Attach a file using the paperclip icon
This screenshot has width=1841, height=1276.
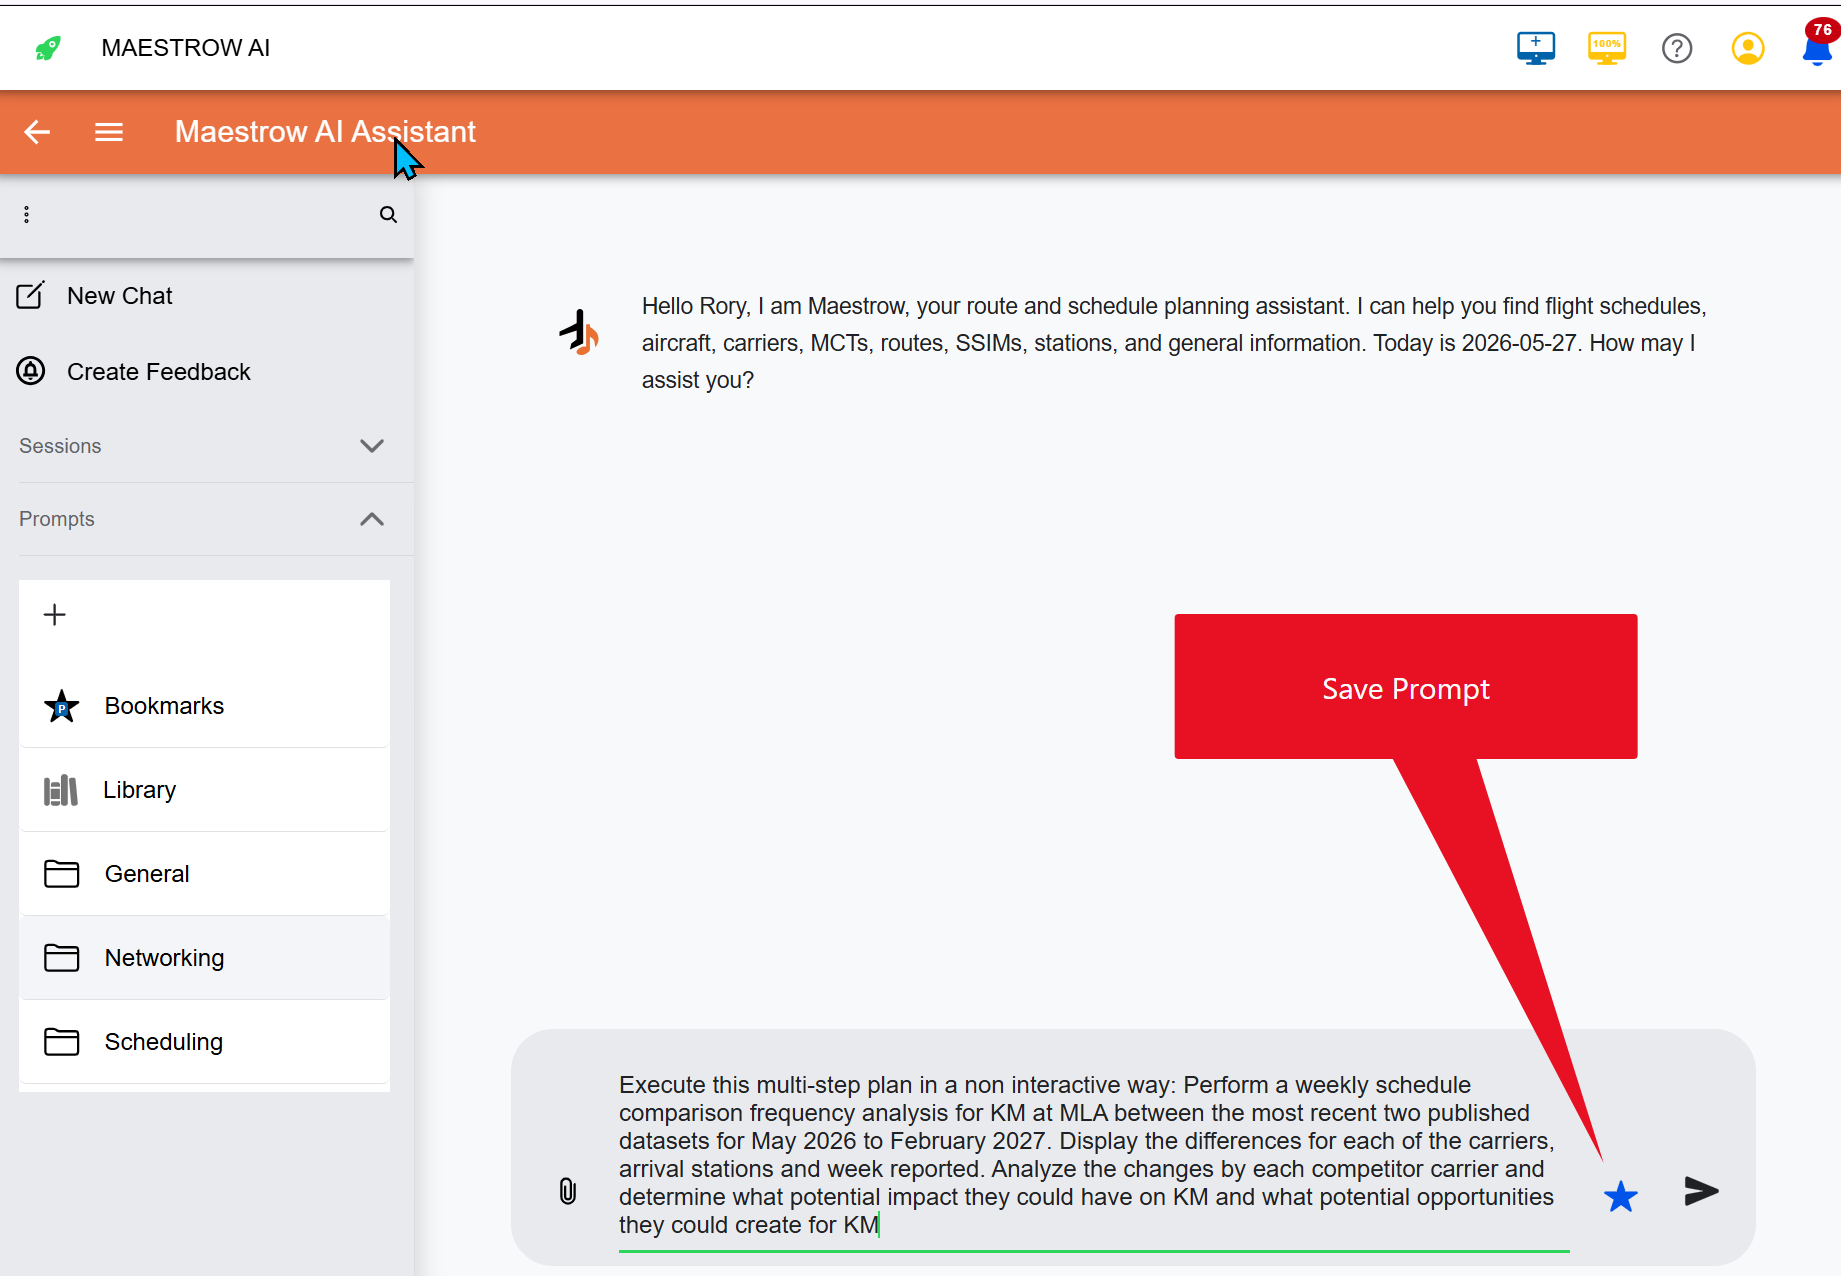click(x=567, y=1191)
